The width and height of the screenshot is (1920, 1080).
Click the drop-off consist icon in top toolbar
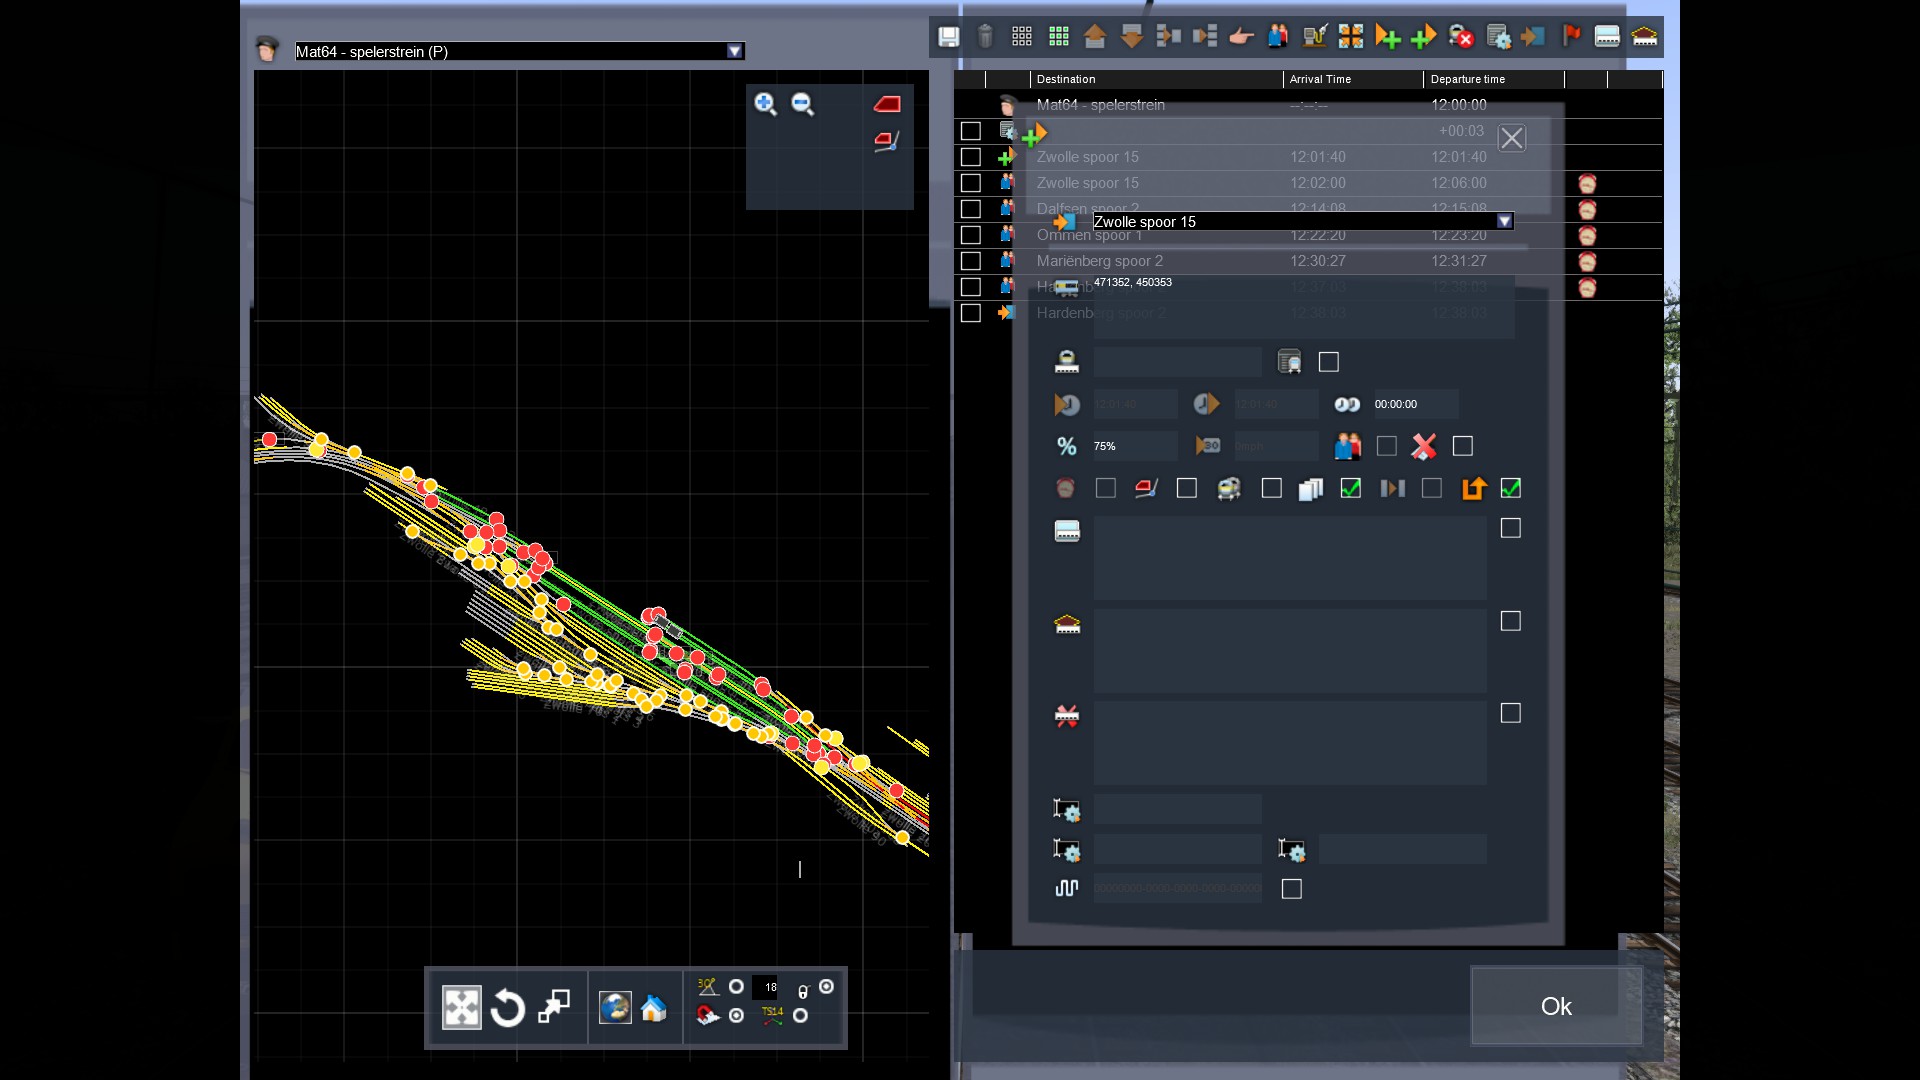[1205, 37]
